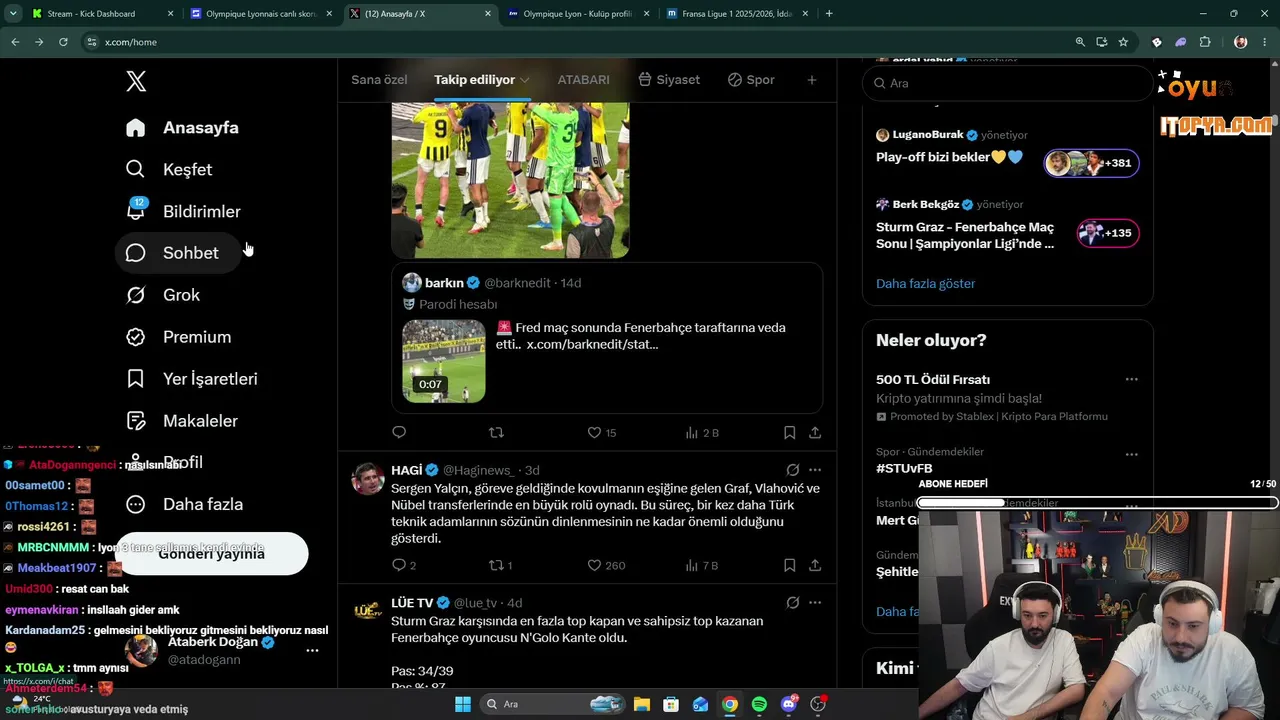Open Spotify from the taskbar
This screenshot has width=1280, height=720.
[759, 704]
